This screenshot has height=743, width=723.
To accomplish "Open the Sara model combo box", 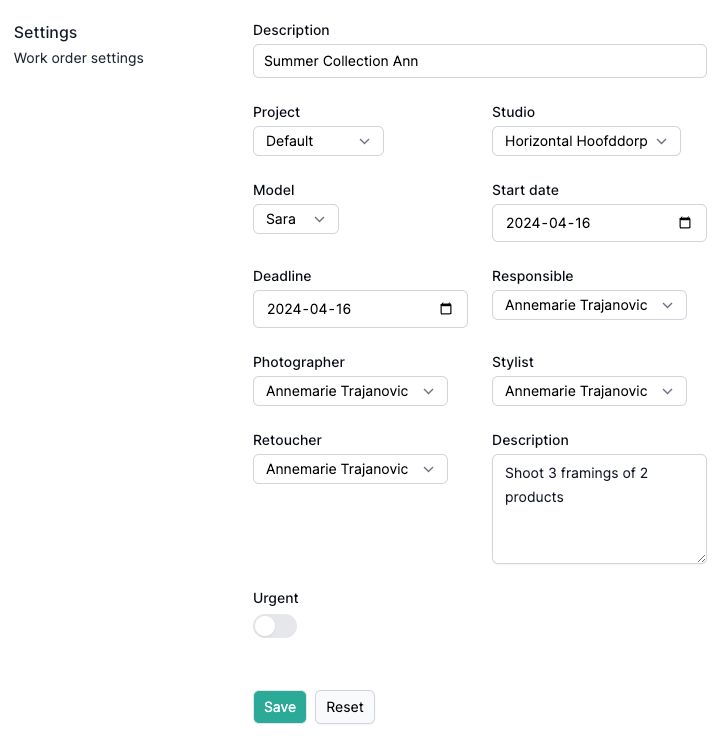I will pyautogui.click(x=296, y=219).
